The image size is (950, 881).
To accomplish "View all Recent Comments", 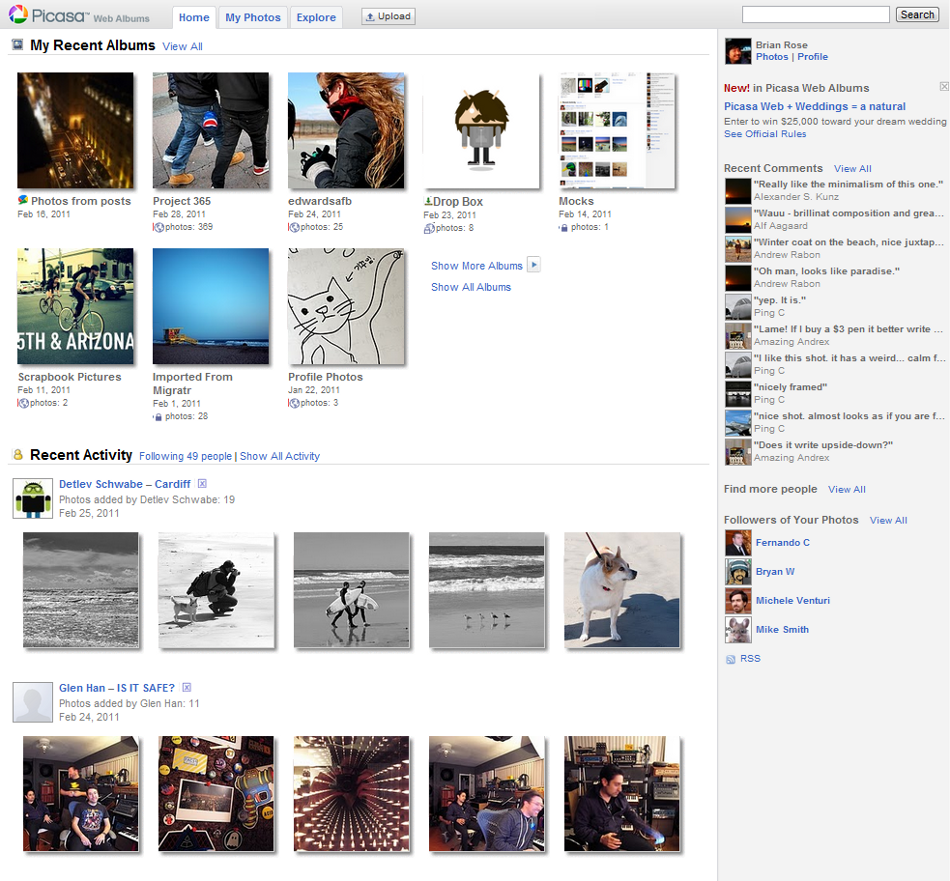I will 852,169.
